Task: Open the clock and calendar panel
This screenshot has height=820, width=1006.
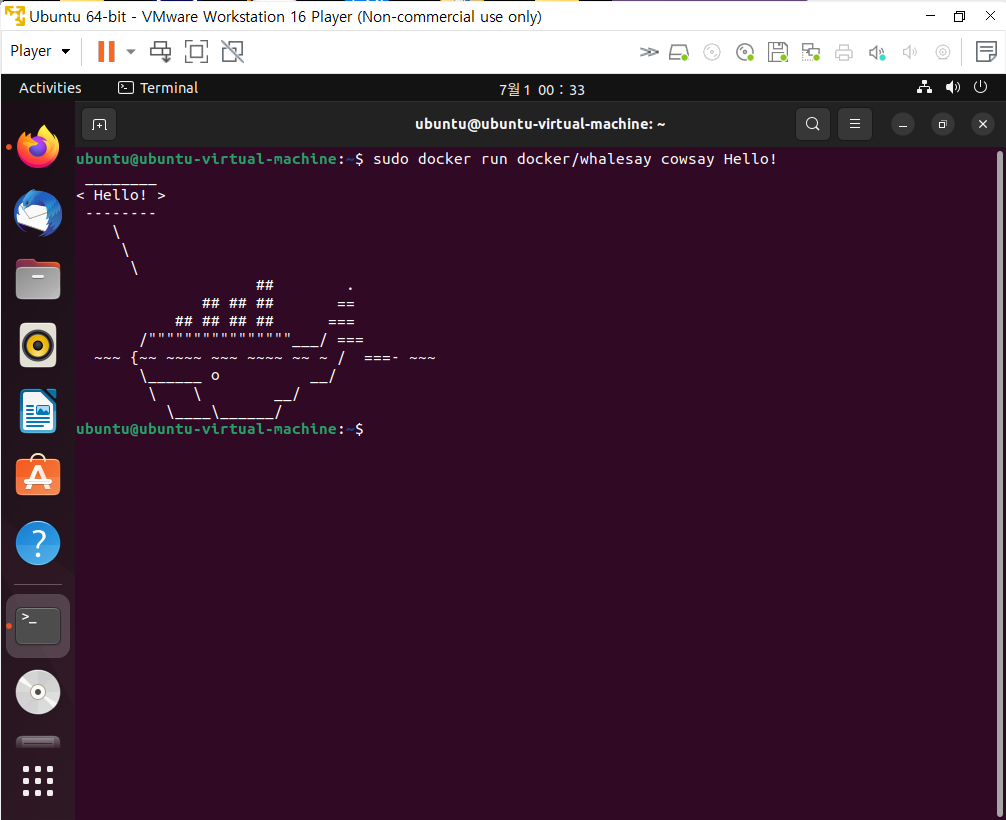Action: [542, 90]
